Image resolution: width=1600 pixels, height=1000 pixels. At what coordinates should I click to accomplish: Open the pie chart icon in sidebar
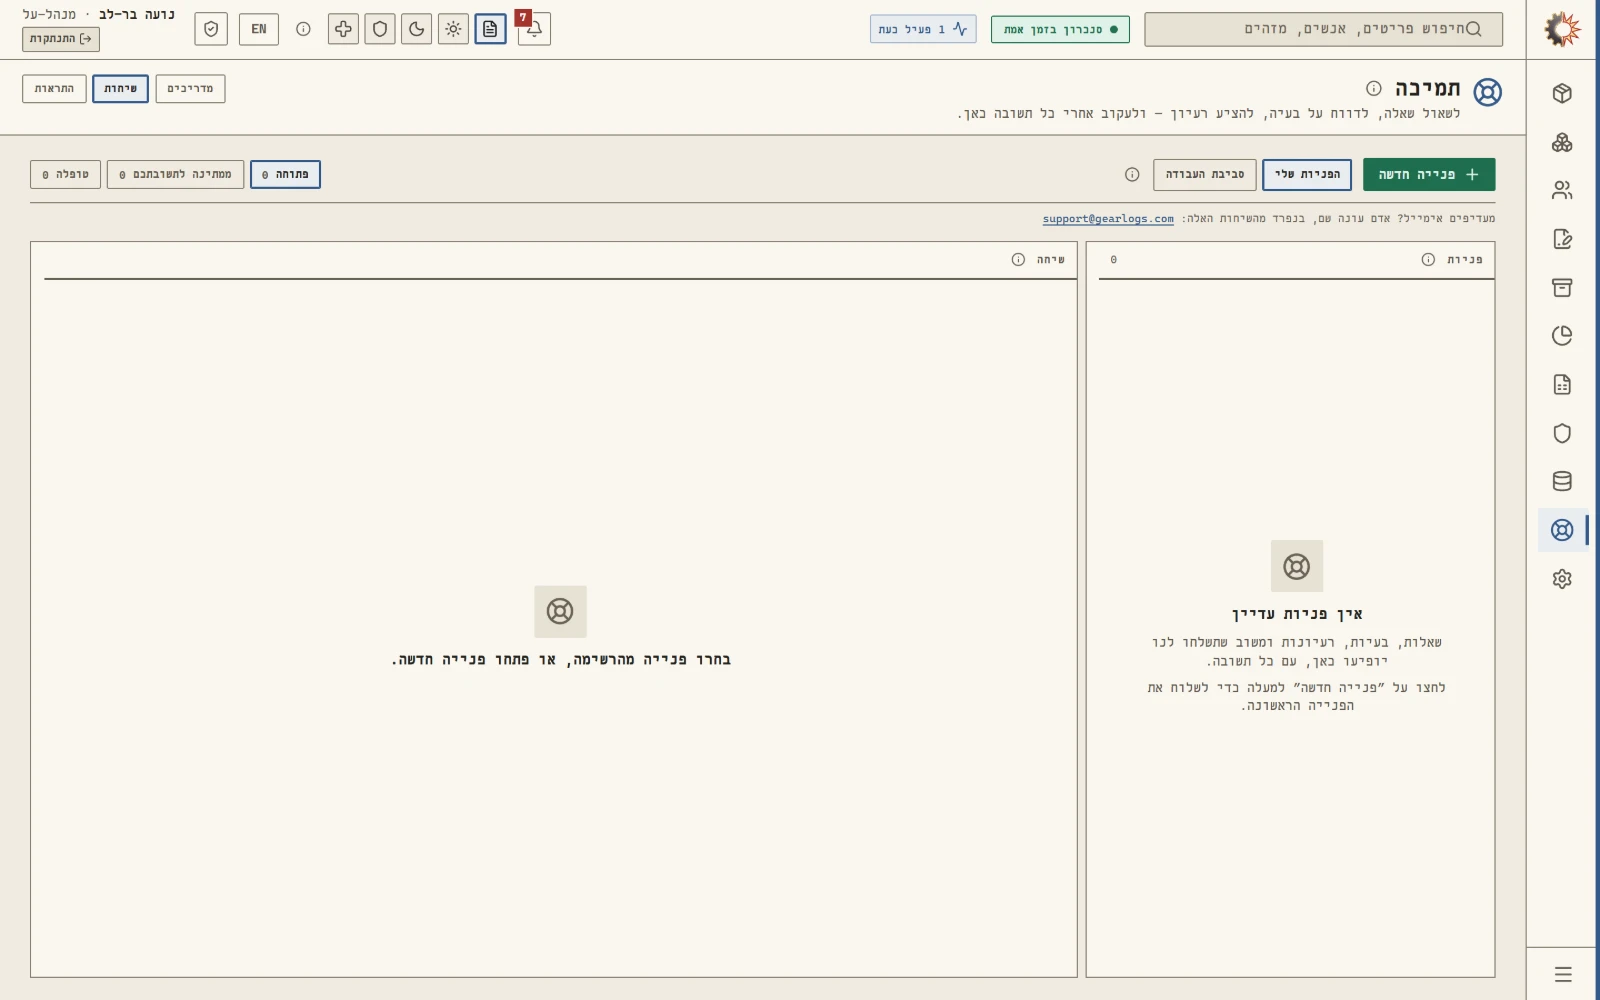pos(1562,336)
